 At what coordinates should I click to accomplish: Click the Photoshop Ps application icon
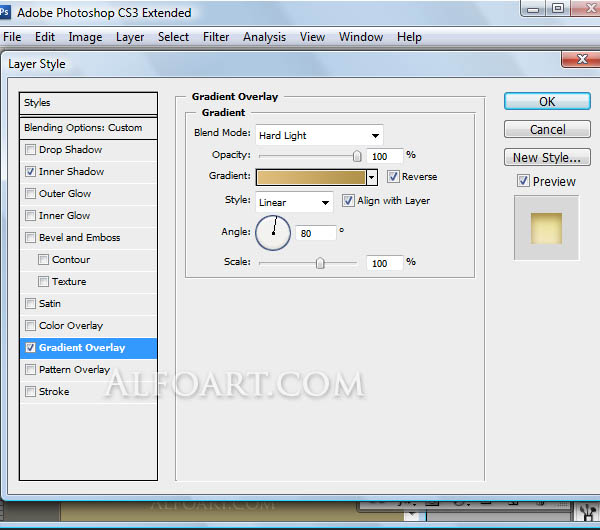point(4,12)
